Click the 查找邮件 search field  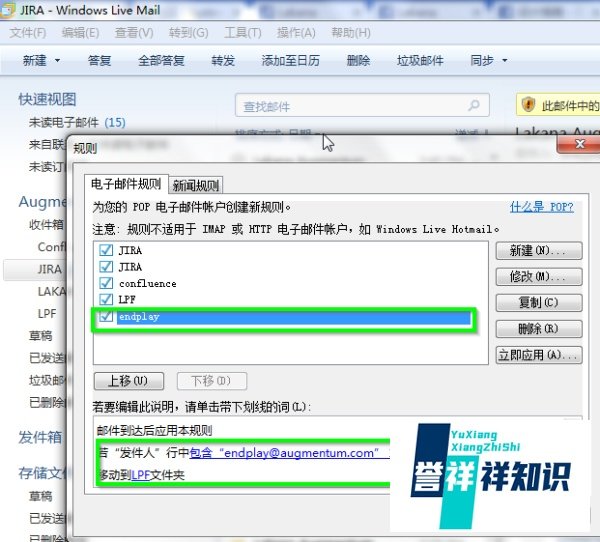coord(362,105)
